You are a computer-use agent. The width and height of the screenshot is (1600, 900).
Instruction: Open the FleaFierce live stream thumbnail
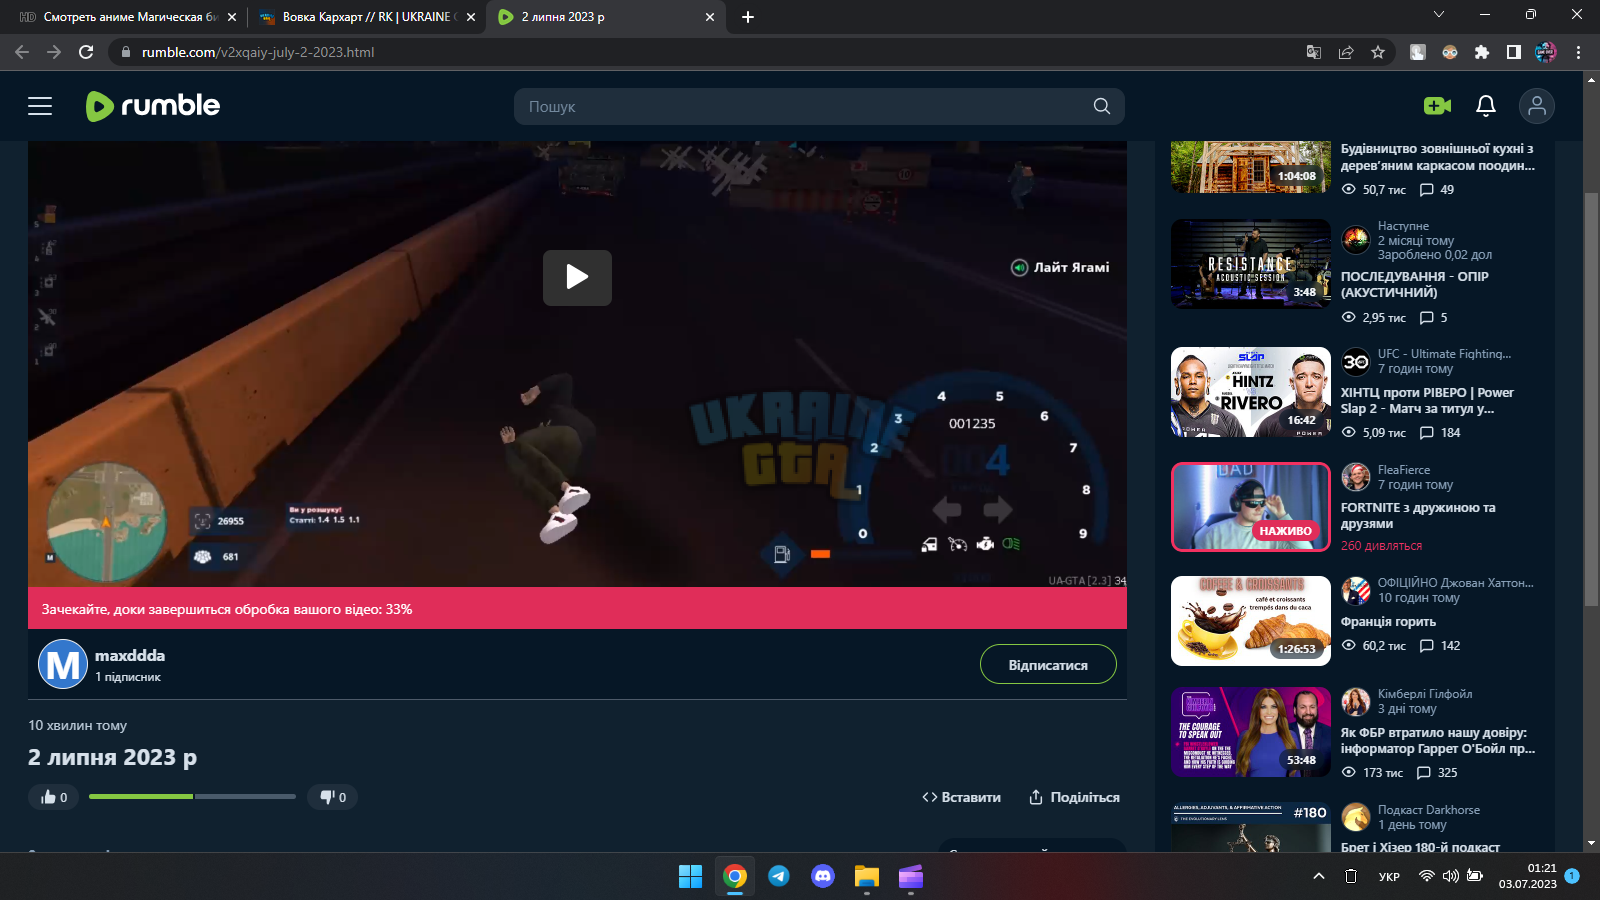1251,507
